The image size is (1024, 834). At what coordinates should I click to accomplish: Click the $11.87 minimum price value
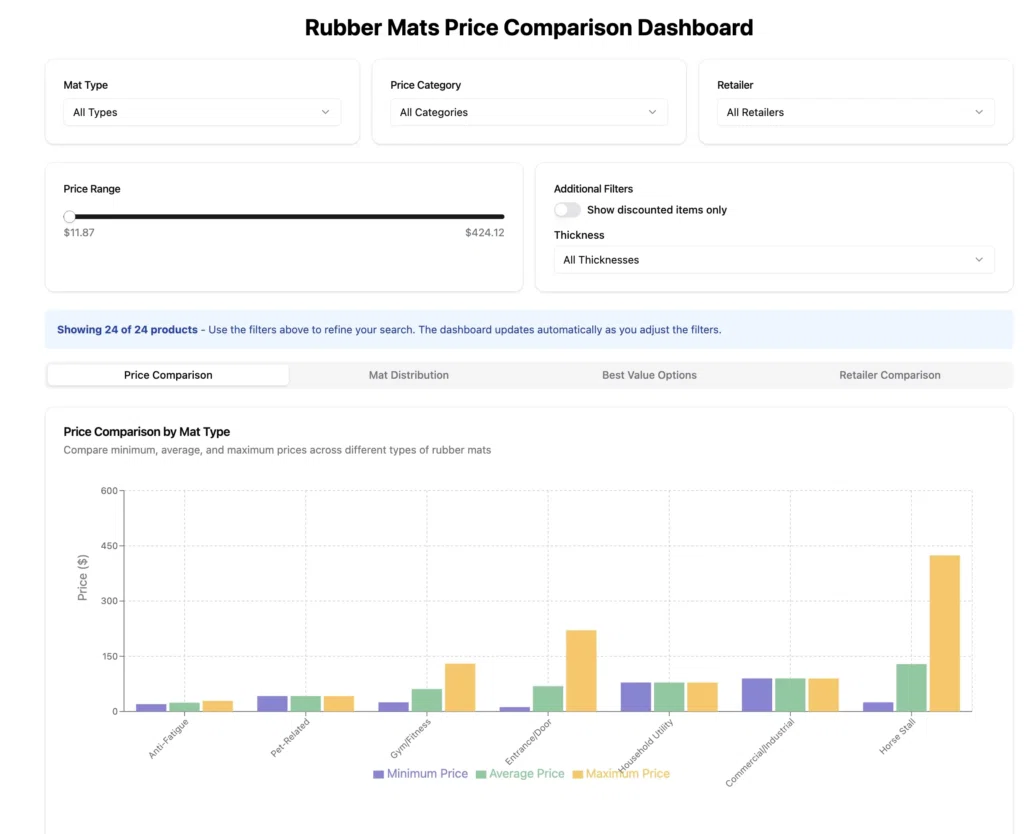[x=79, y=233]
